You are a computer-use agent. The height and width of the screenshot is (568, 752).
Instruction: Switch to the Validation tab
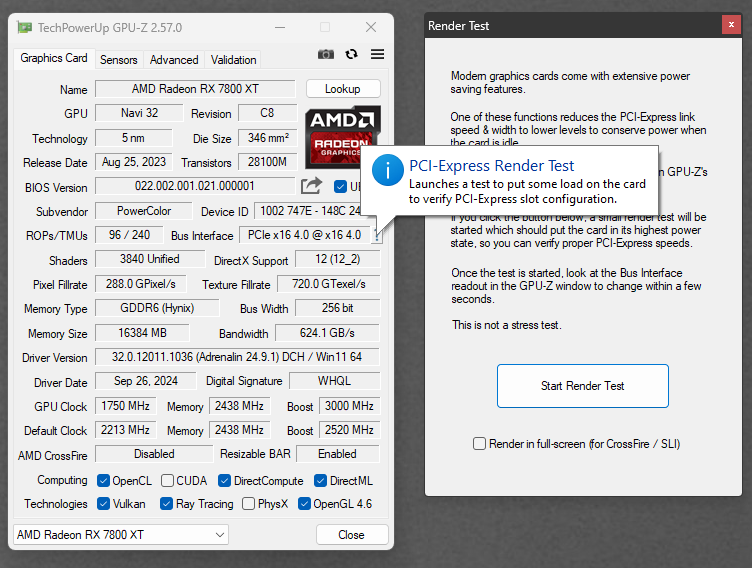[234, 60]
